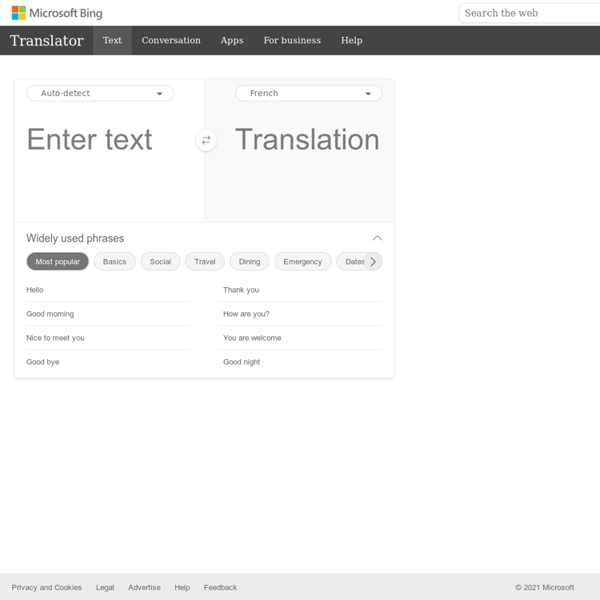Viewport: 600px width, 600px height.
Task: Open the Apps tab
Action: pos(232,41)
